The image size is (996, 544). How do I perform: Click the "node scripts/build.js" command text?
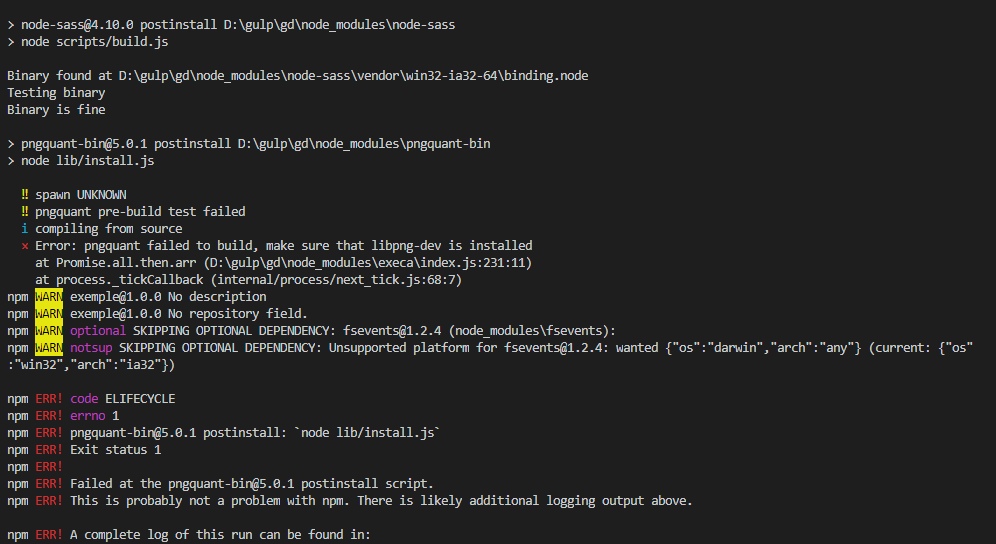84,42
